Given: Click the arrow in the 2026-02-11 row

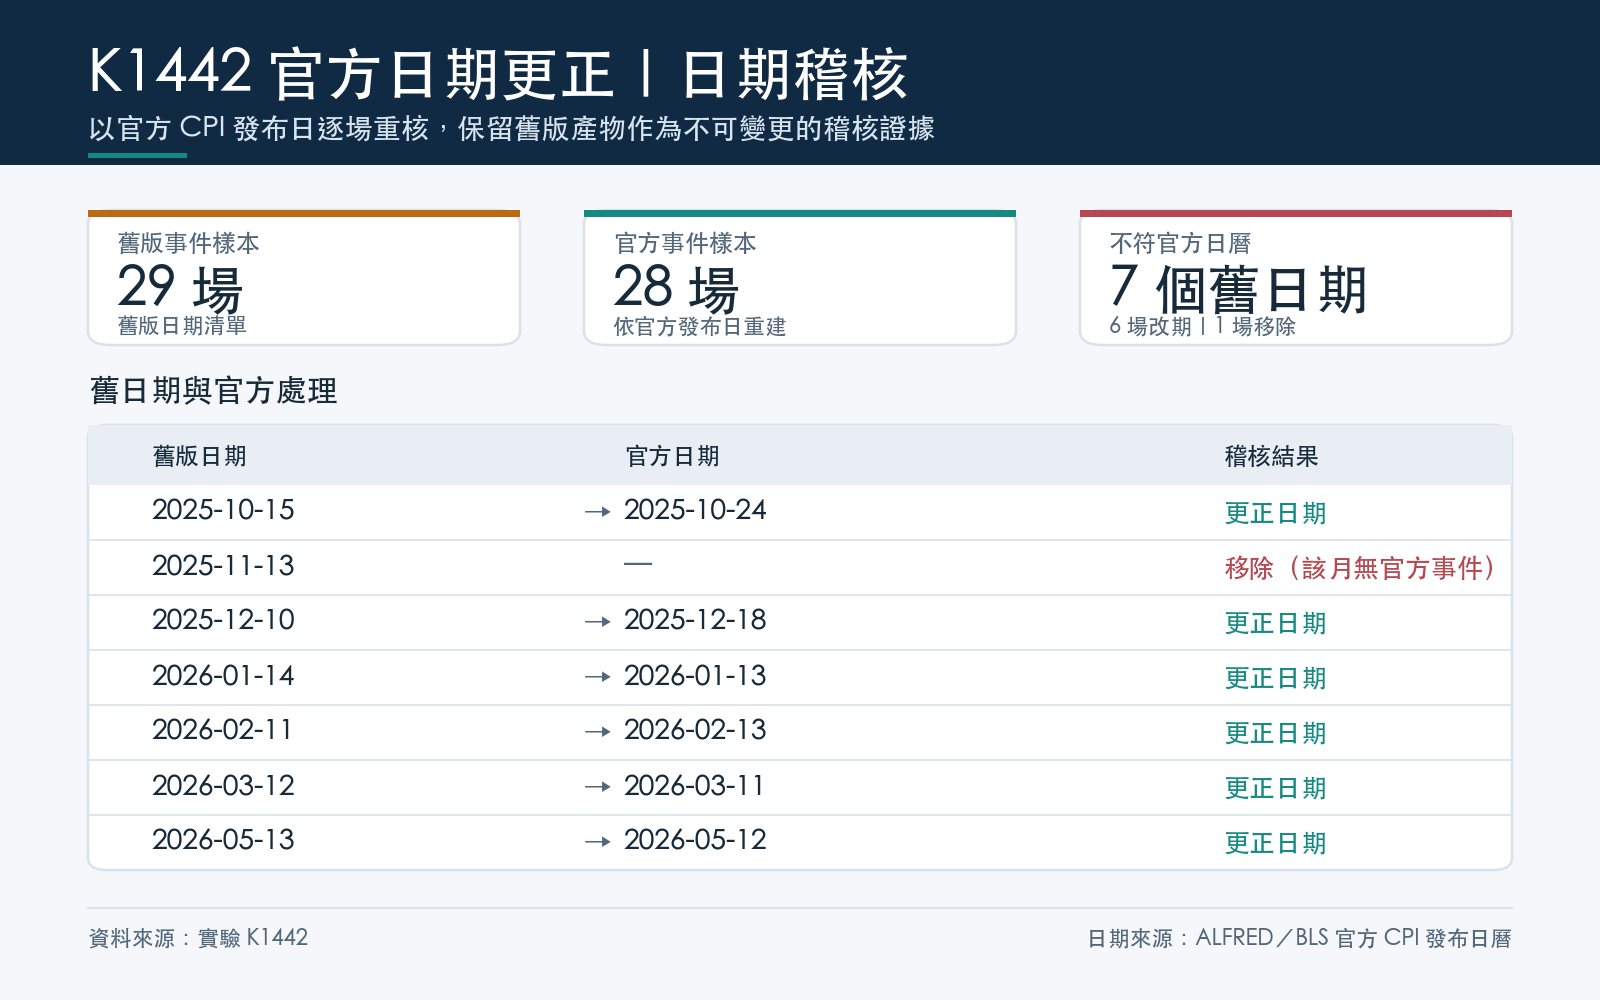Looking at the screenshot, I should coord(598,732).
